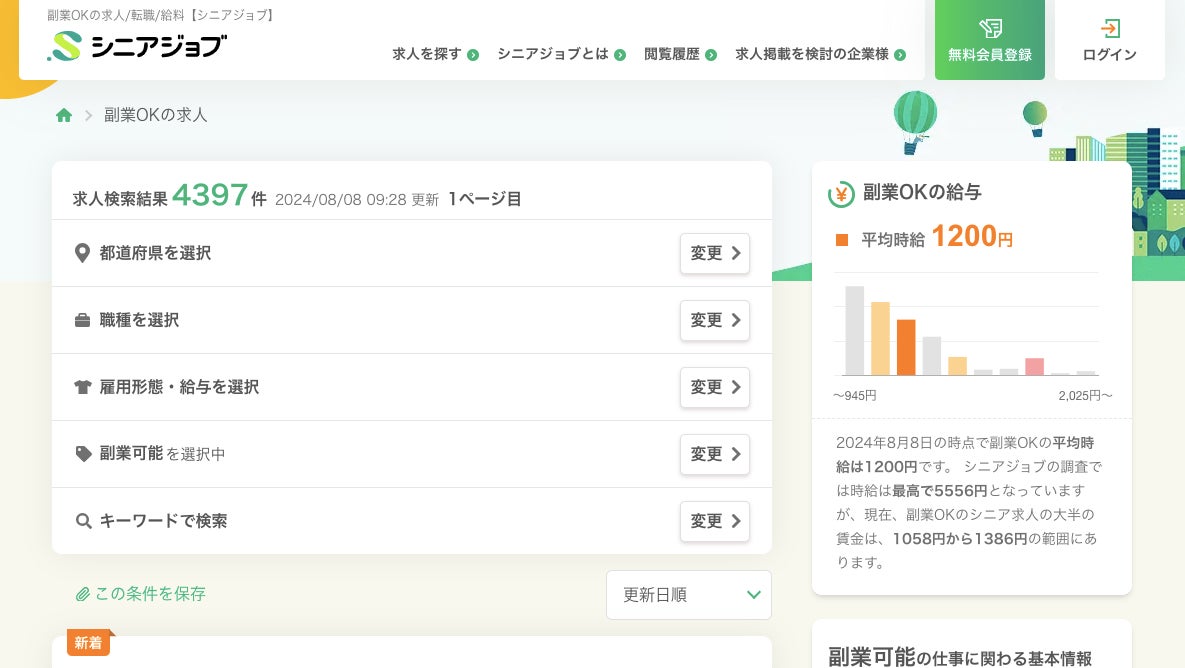Image resolution: width=1185 pixels, height=668 pixels.
Task: Click the magnifier icon for keyword search
Action: coord(83,521)
